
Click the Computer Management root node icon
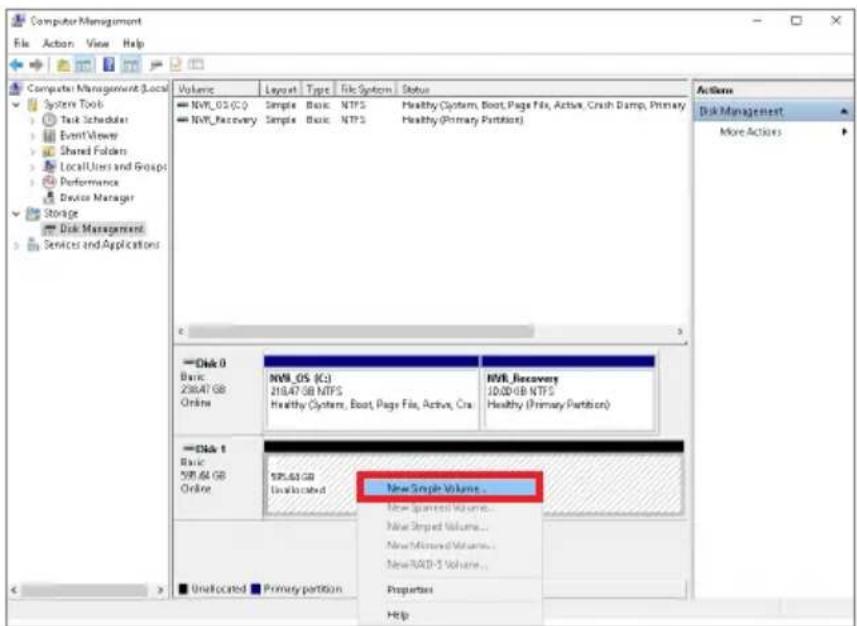pyautogui.click(x=17, y=89)
